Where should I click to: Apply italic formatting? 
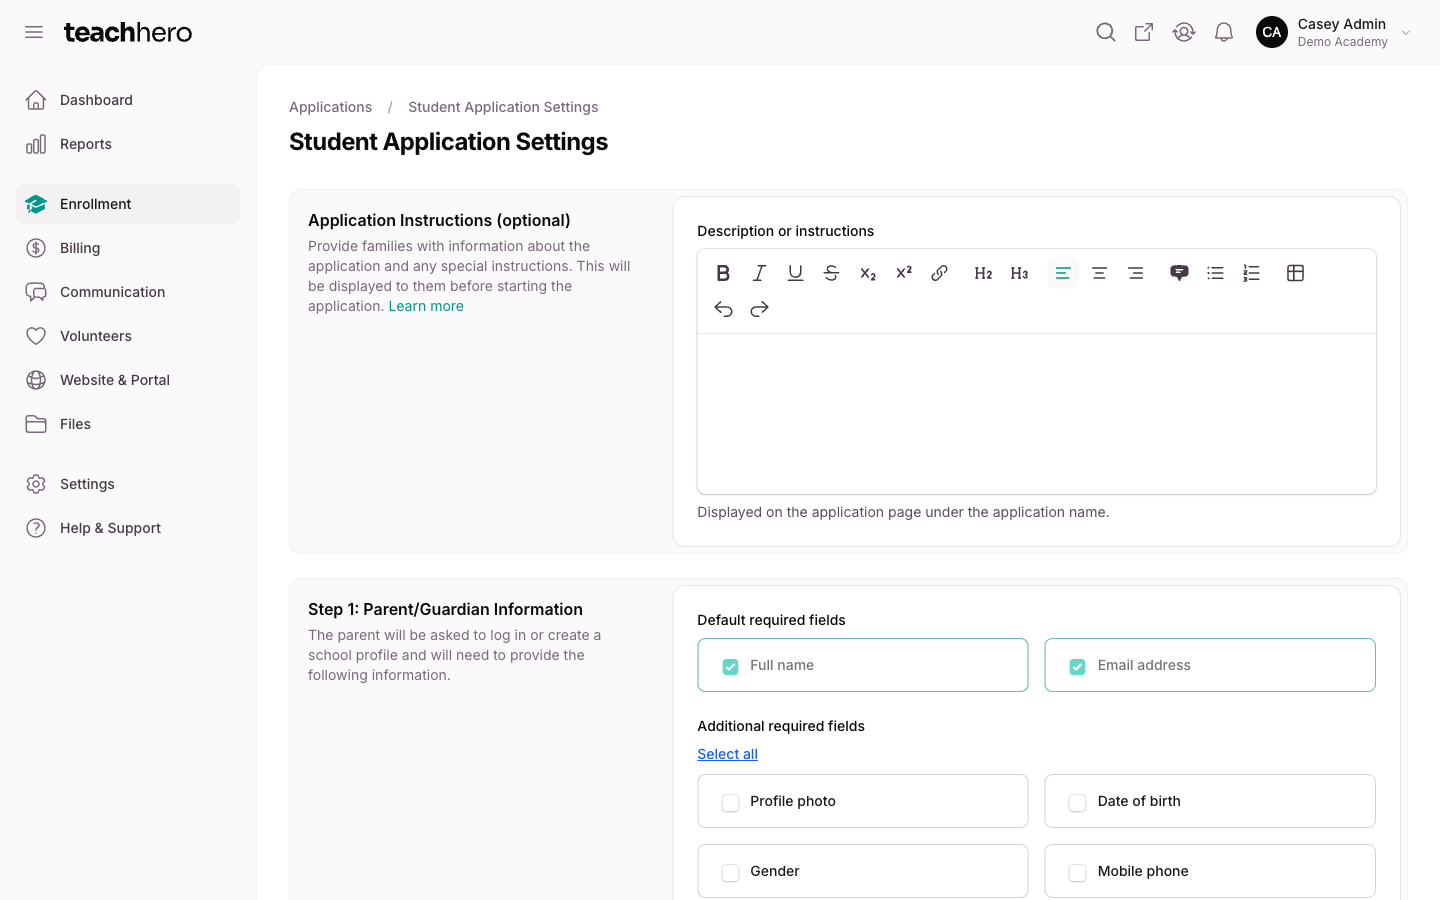(x=759, y=273)
